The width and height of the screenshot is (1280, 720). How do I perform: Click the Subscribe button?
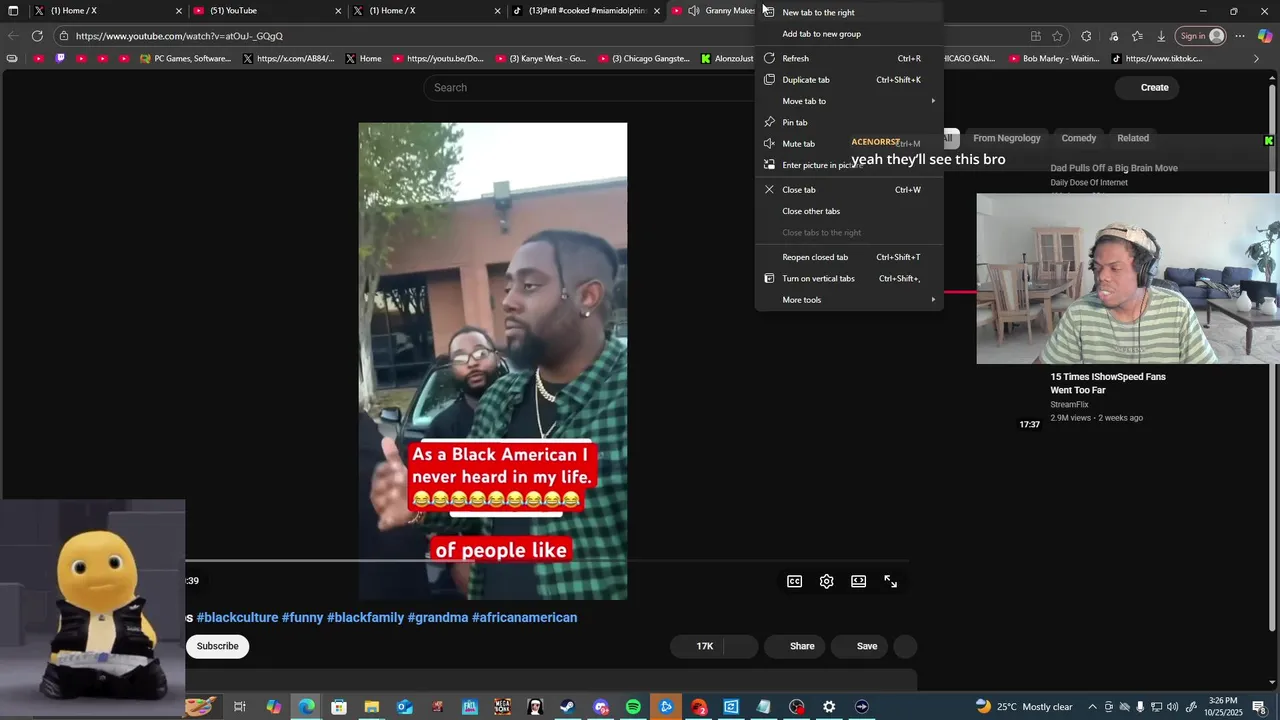217,646
